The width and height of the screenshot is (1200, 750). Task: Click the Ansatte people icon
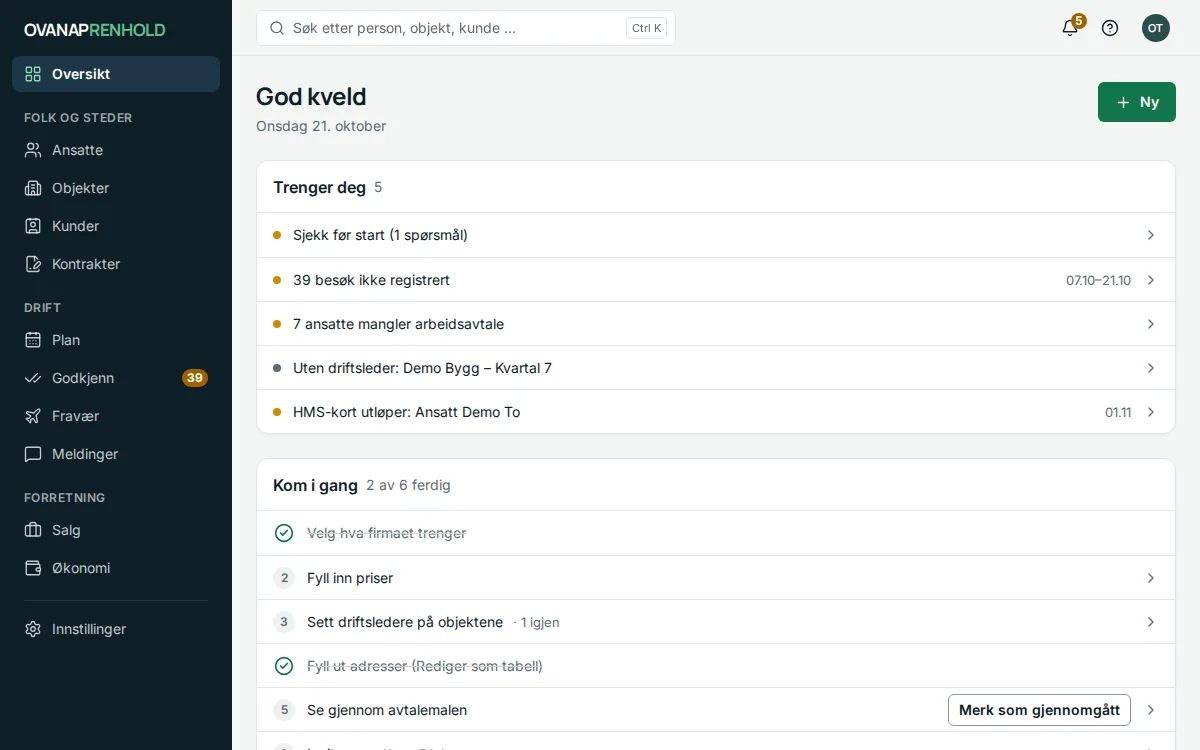click(x=33, y=150)
